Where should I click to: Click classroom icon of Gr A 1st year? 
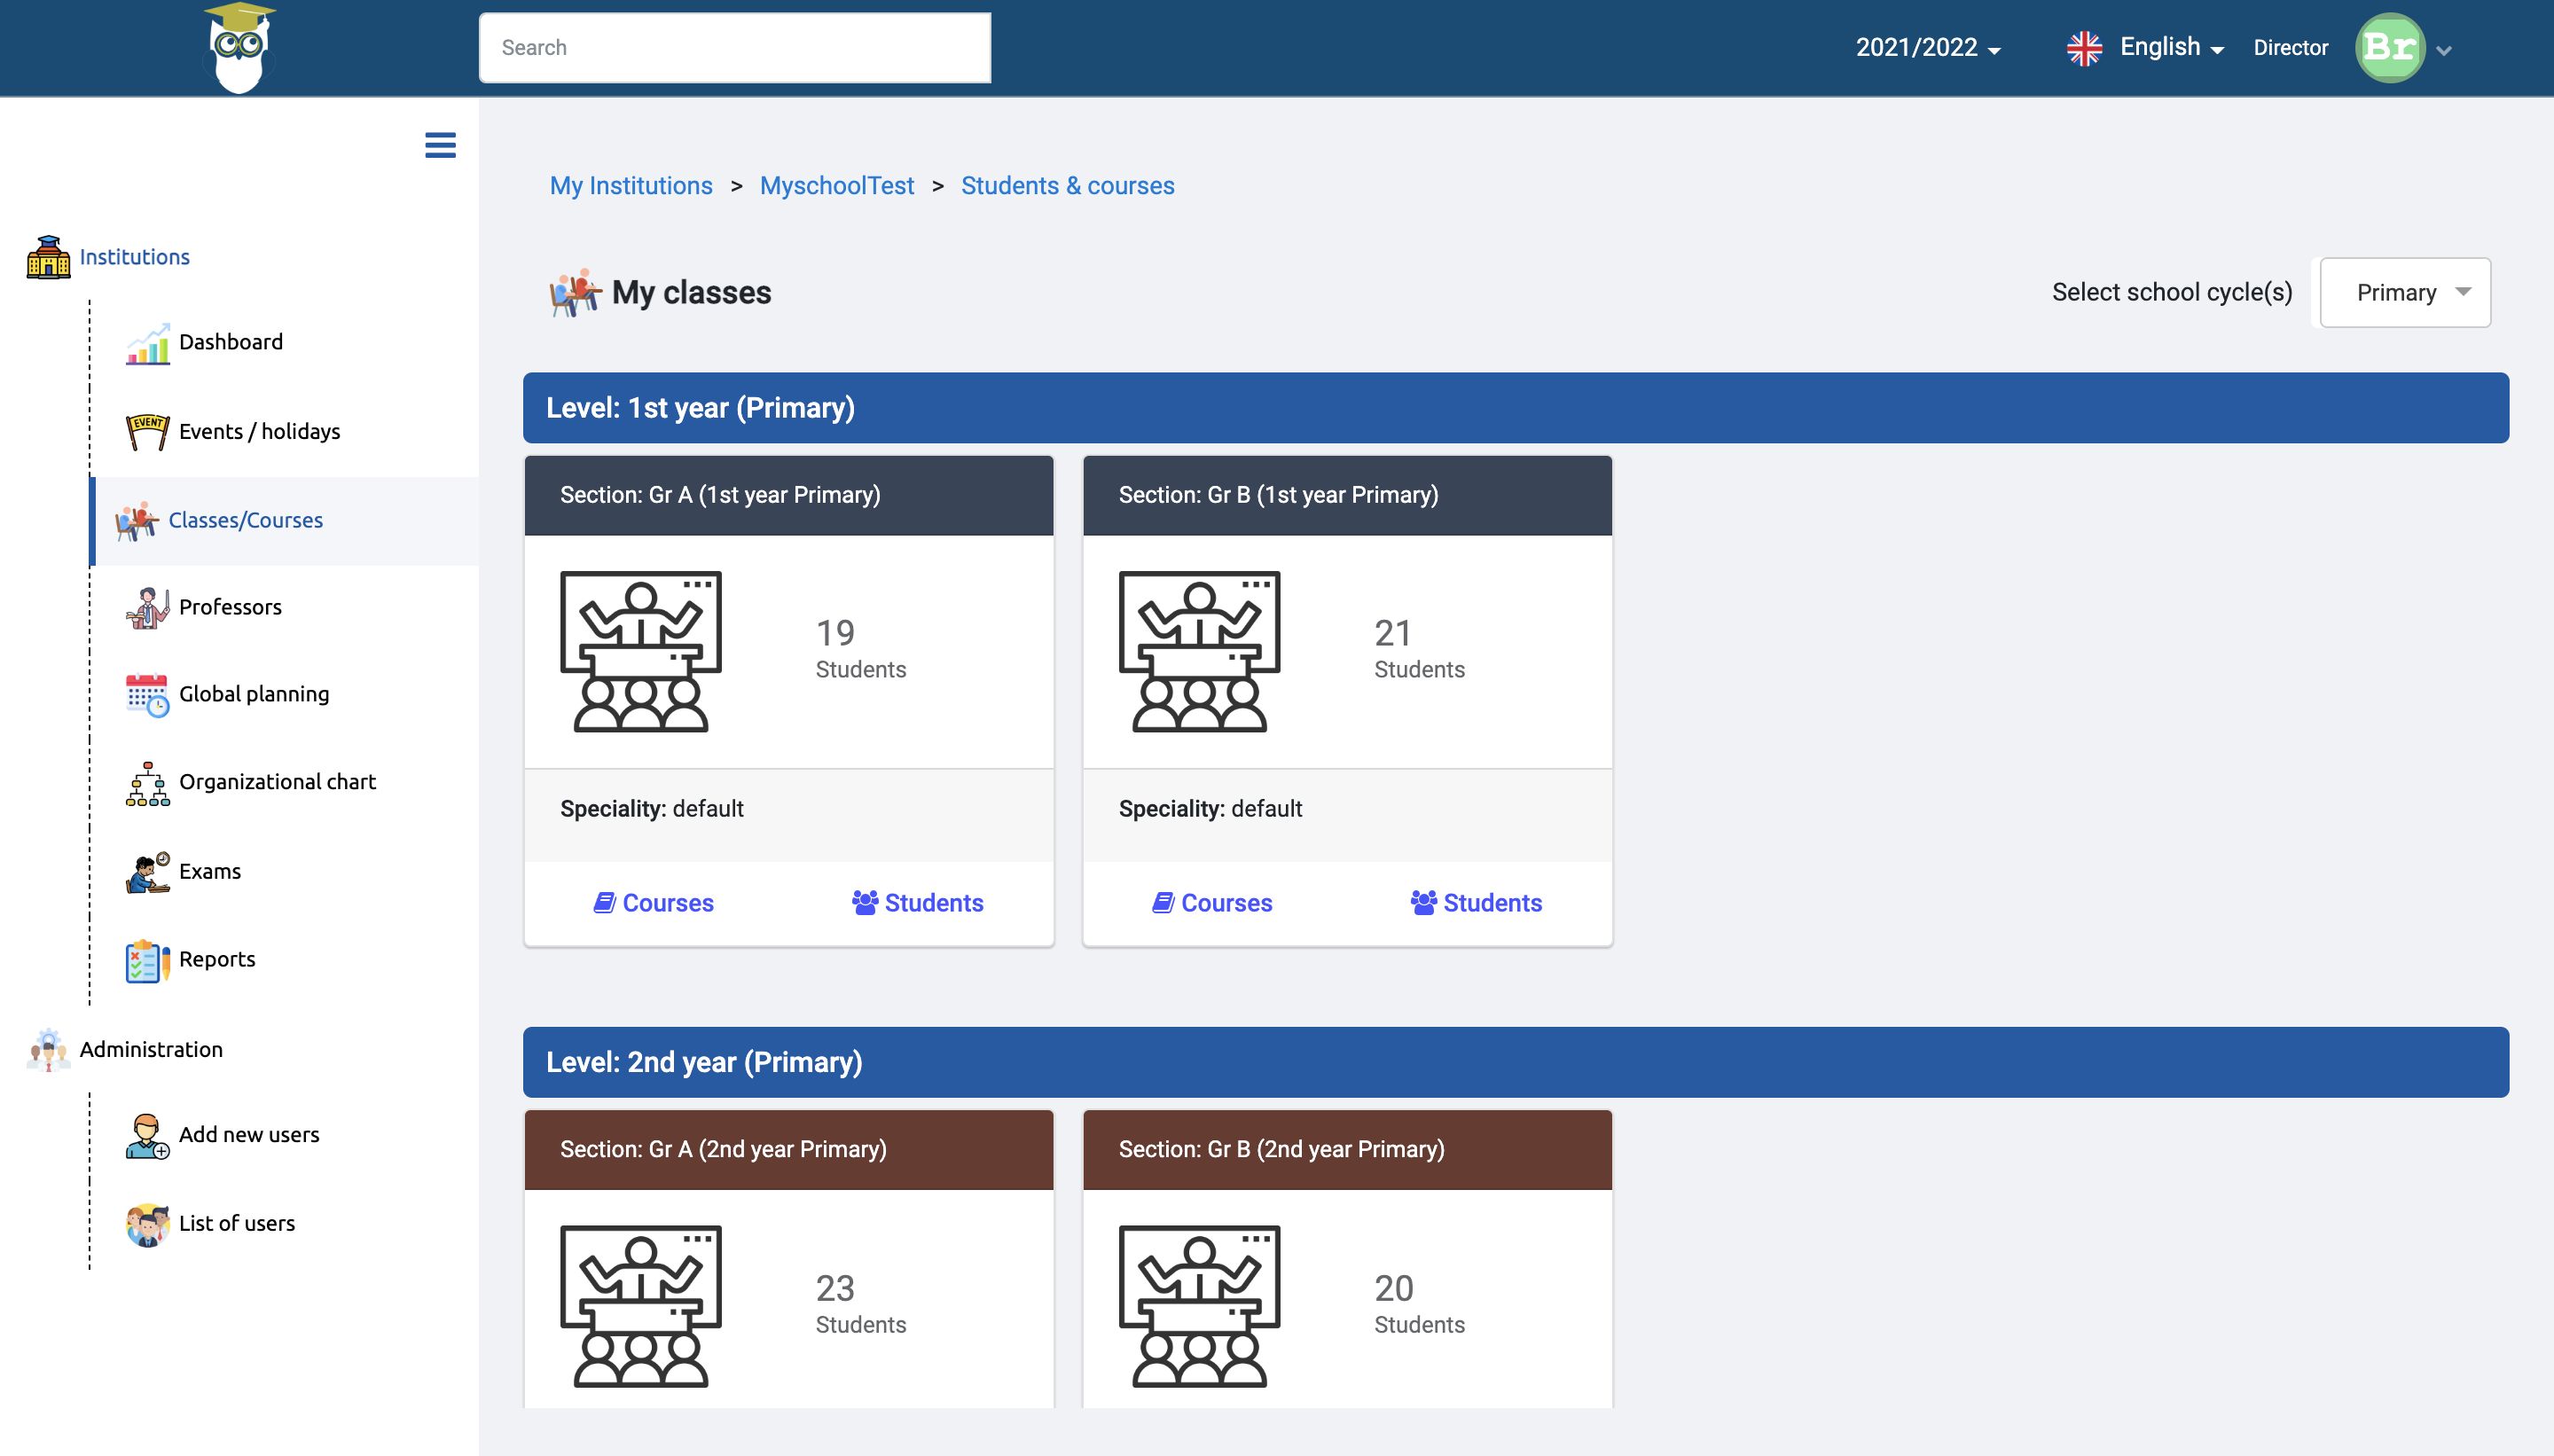[641, 651]
